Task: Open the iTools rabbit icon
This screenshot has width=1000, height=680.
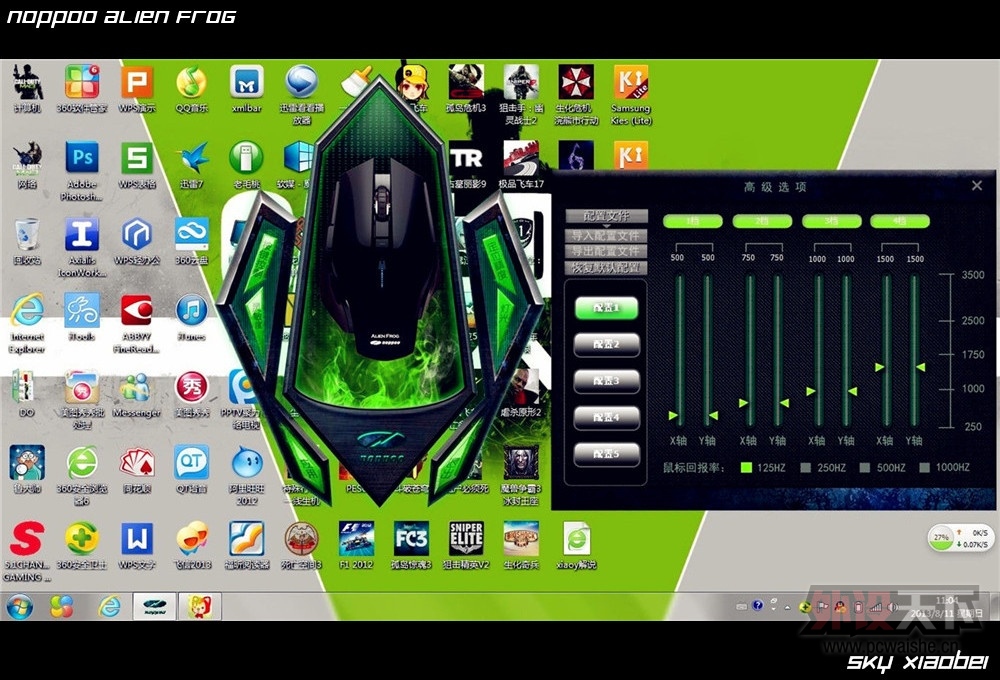Action: (x=82, y=316)
